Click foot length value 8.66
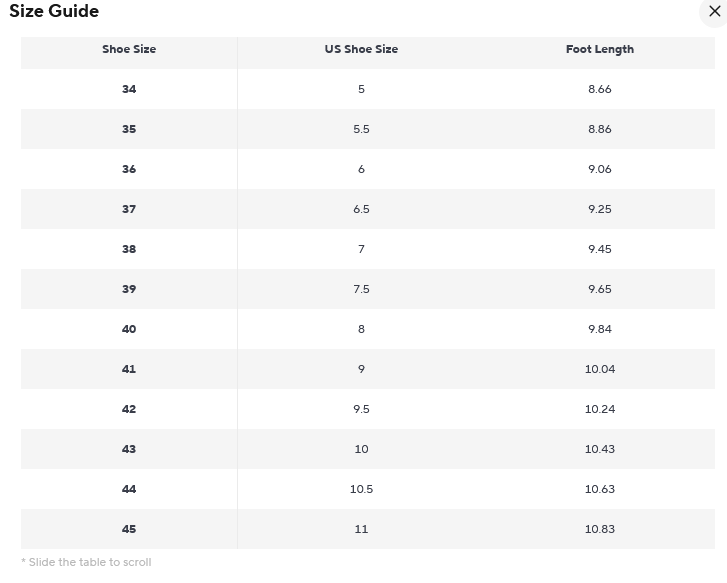This screenshot has width=727, height=583. click(599, 89)
